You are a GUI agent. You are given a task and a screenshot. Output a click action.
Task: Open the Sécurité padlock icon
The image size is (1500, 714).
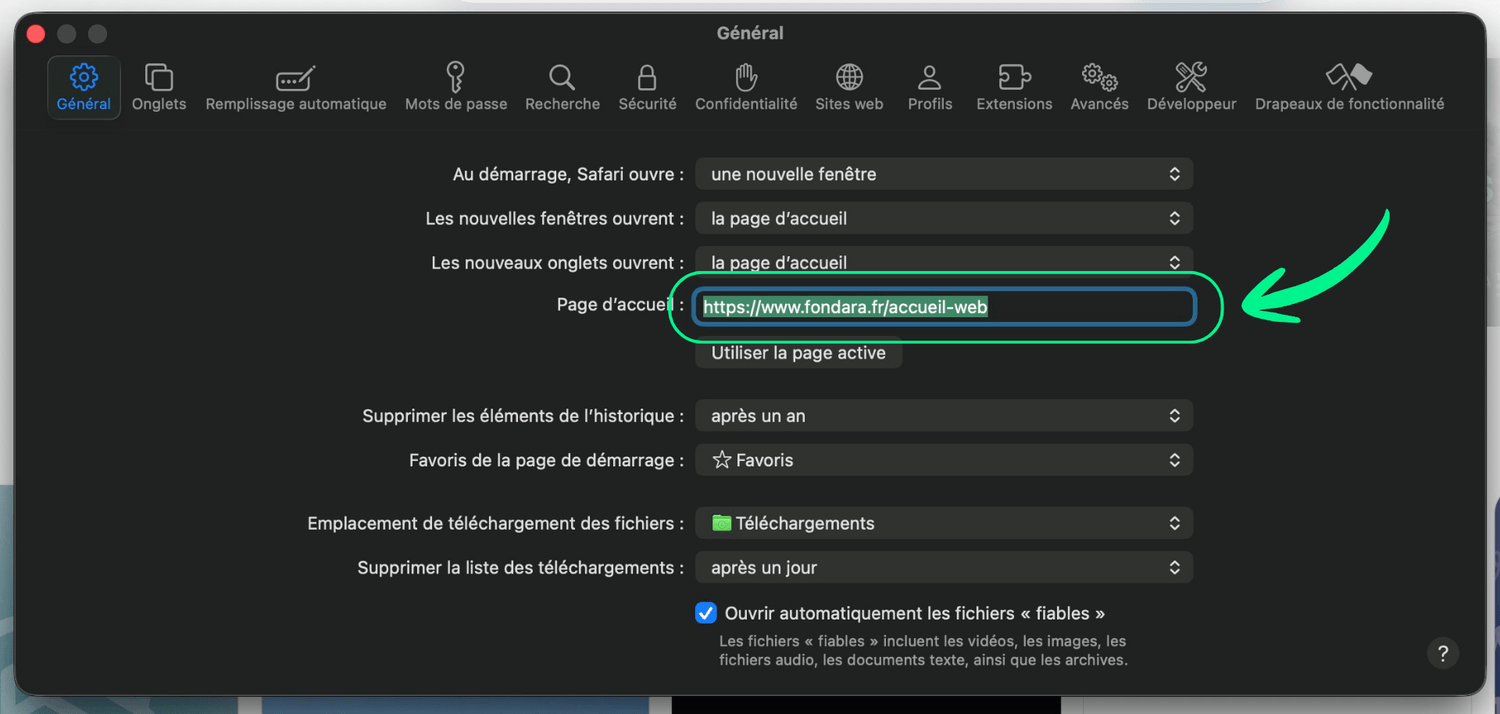(647, 77)
